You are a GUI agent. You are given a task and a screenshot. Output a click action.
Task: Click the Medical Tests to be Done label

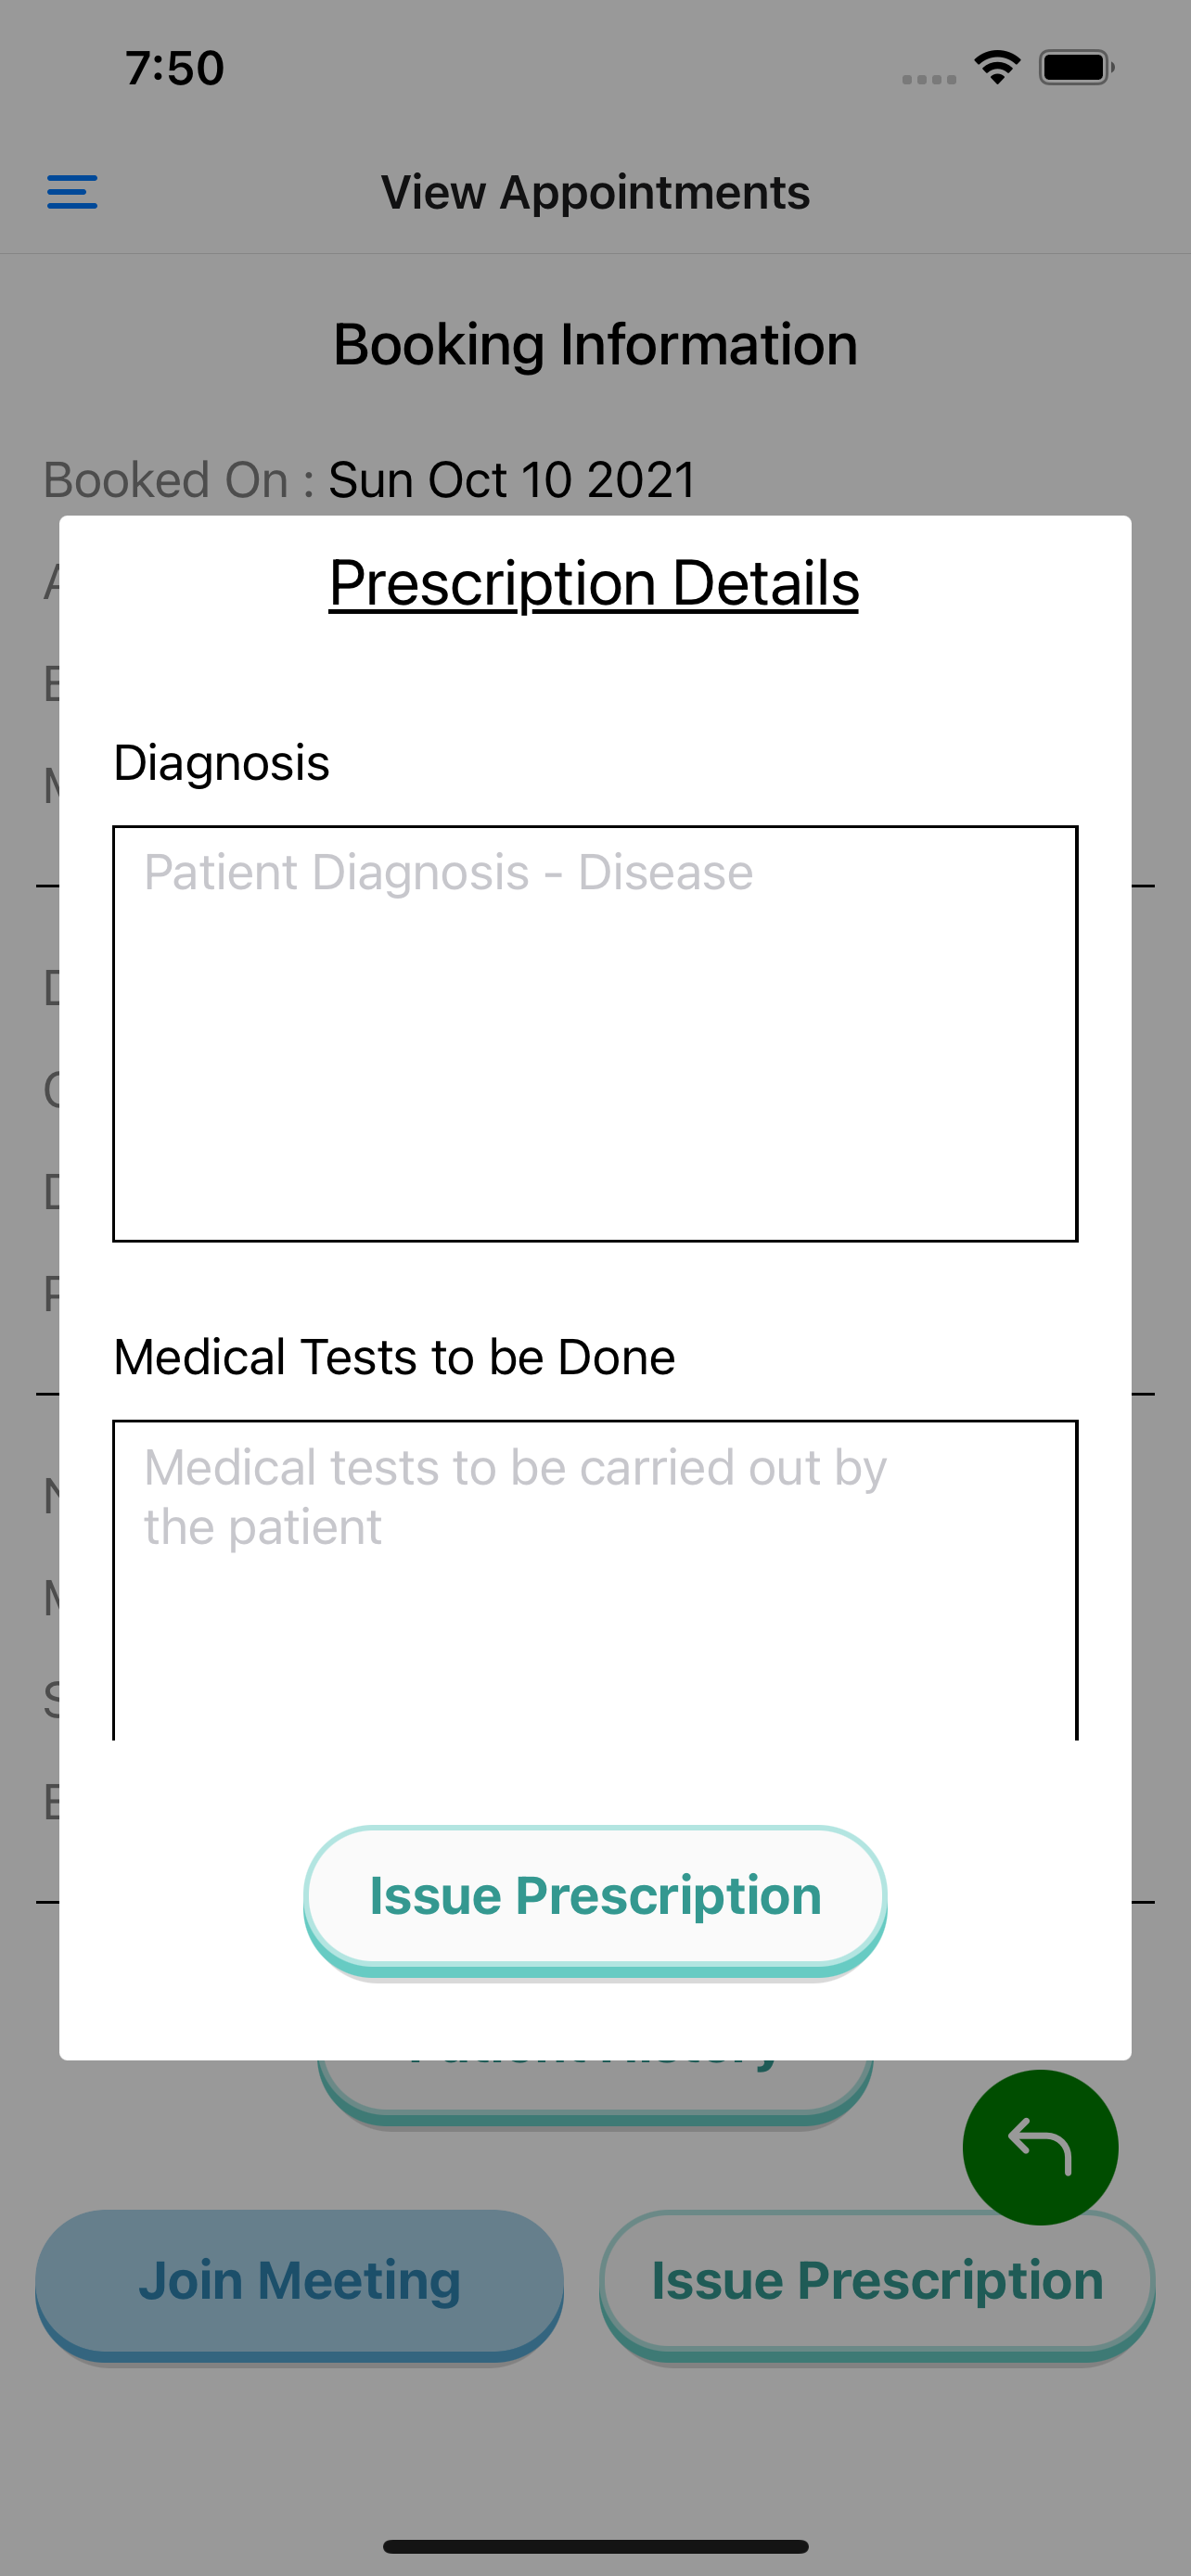(394, 1357)
